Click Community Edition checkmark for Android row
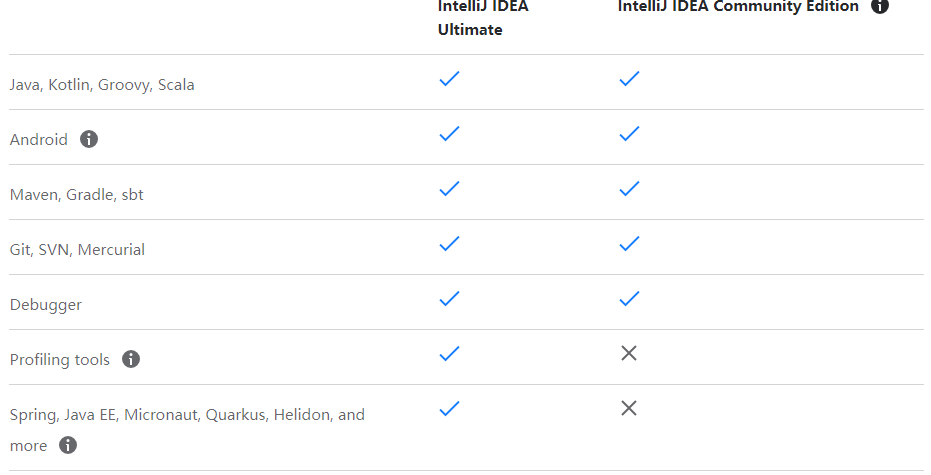This screenshot has height=475, width=931. 629,134
